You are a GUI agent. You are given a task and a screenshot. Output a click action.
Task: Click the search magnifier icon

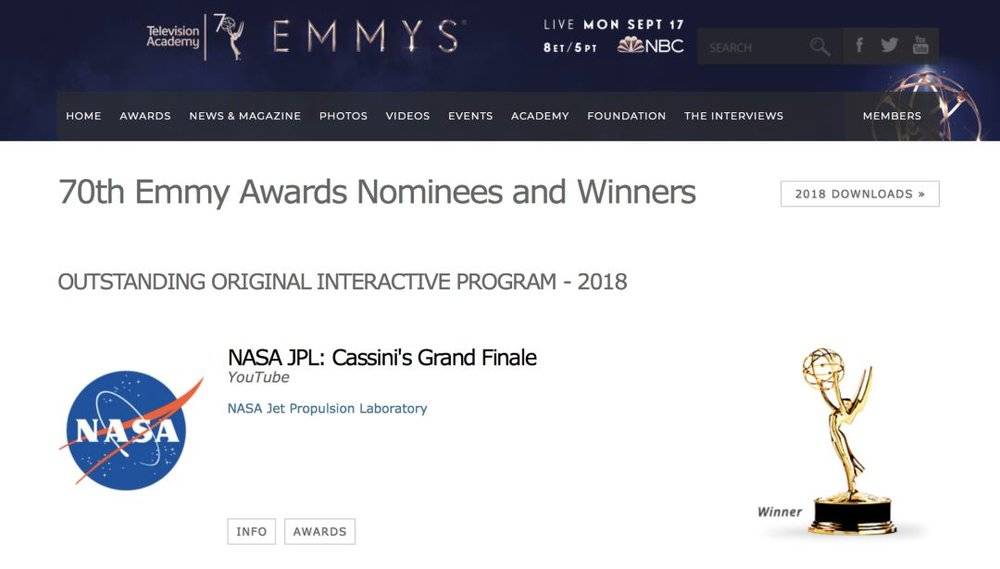pyautogui.click(x=820, y=47)
